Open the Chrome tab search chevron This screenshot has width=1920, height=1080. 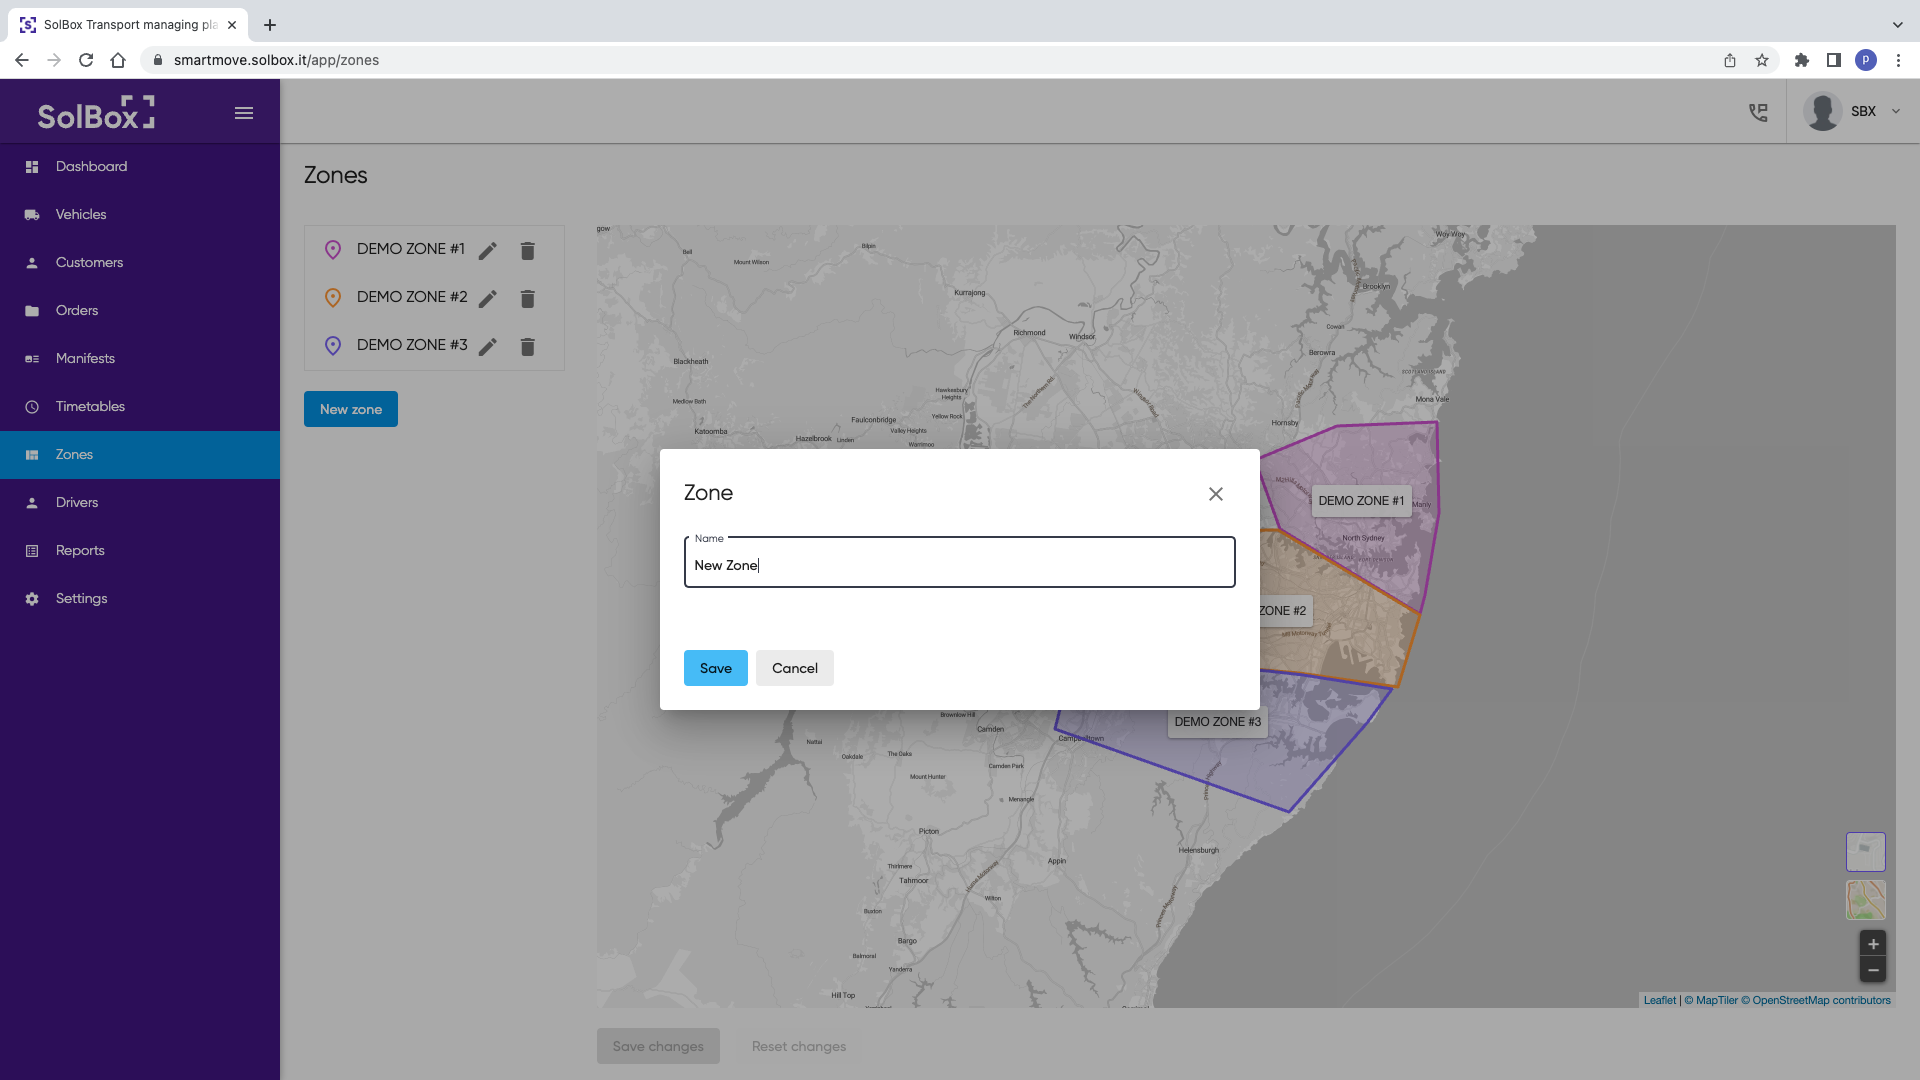pyautogui.click(x=1897, y=25)
